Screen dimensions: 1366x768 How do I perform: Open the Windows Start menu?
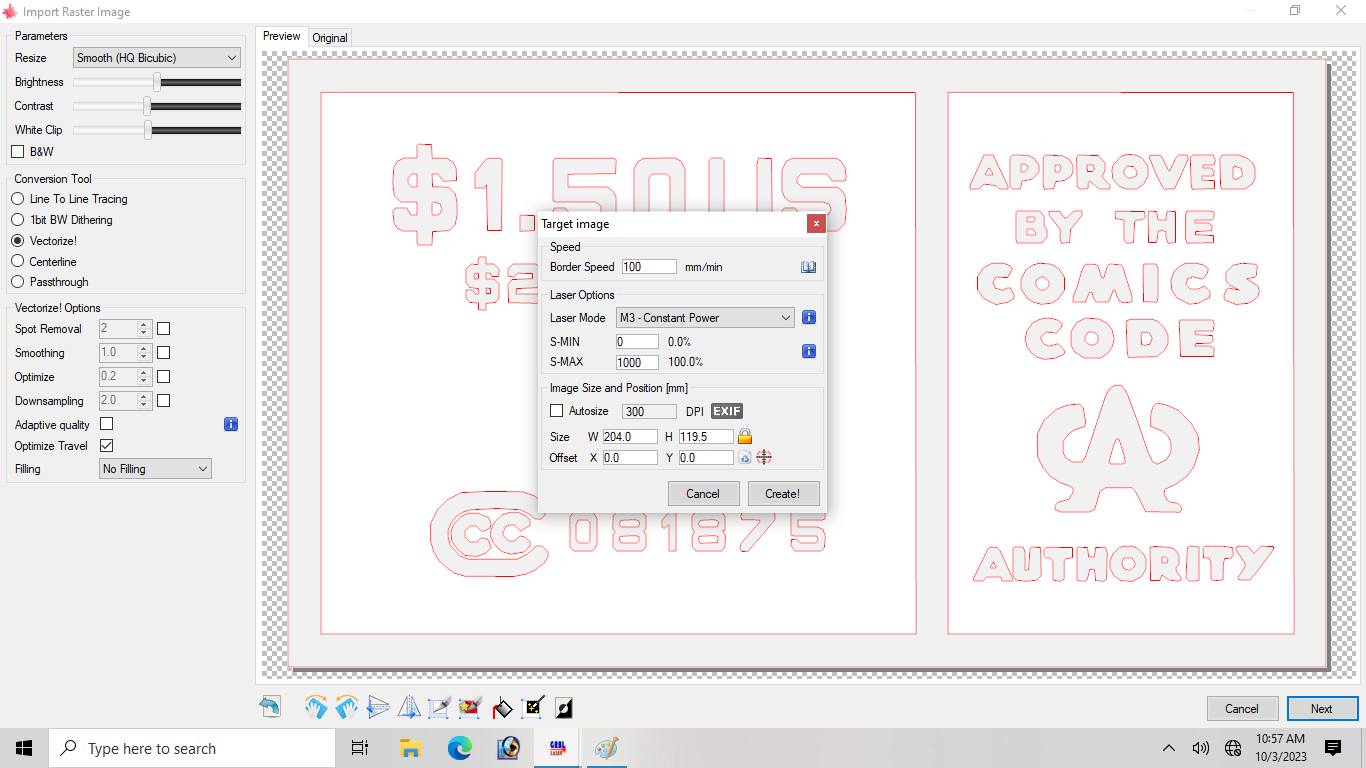[x=24, y=748]
